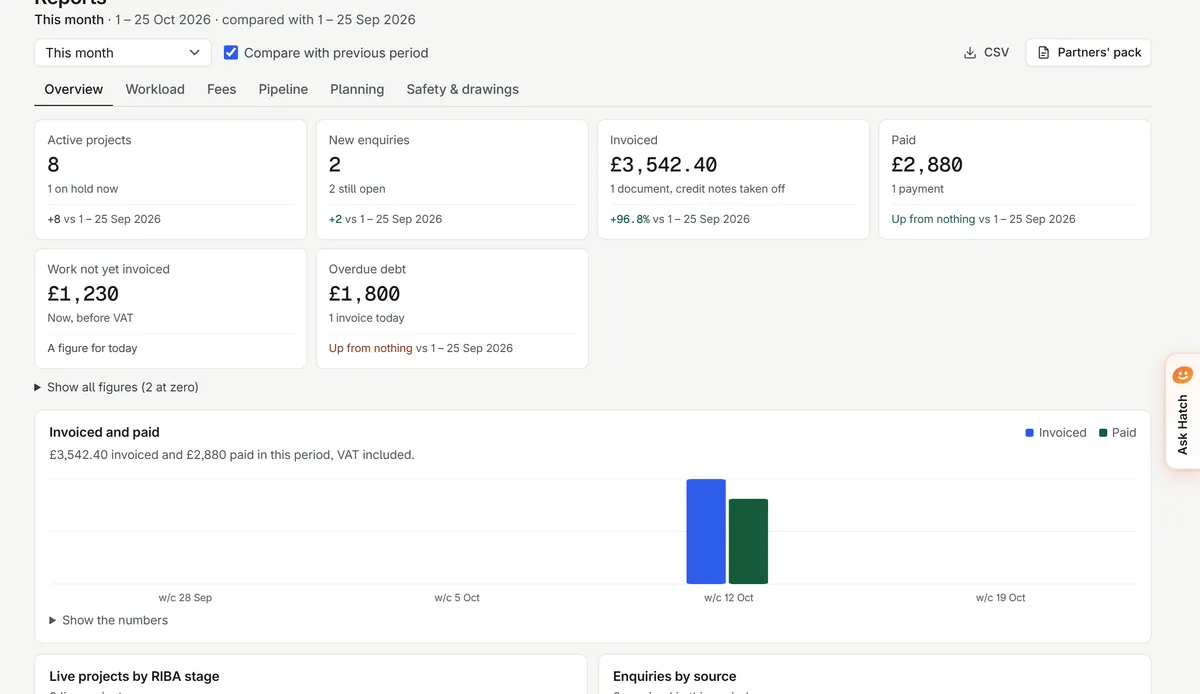Image resolution: width=1200 pixels, height=694 pixels.
Task: Click 'Up from nothing' in Overdue debt card
Action: pyautogui.click(x=371, y=348)
